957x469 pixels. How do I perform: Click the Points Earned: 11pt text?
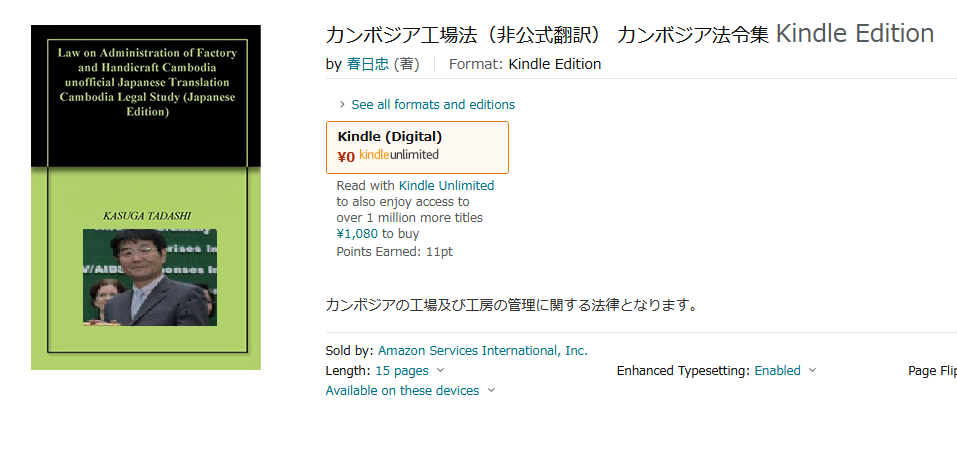click(x=394, y=251)
